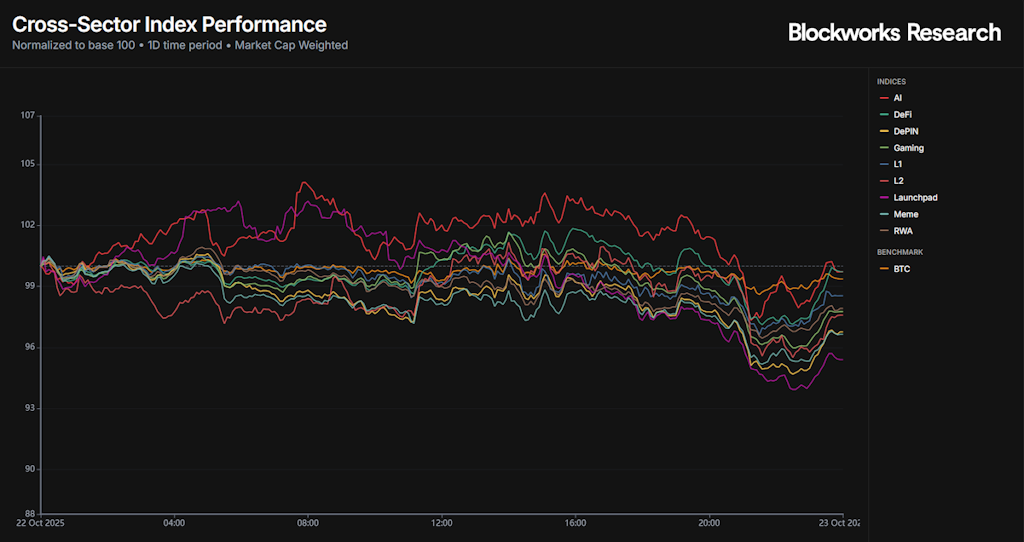Click the chart subtitle about base 100
The width and height of the screenshot is (1024, 542).
180,45
